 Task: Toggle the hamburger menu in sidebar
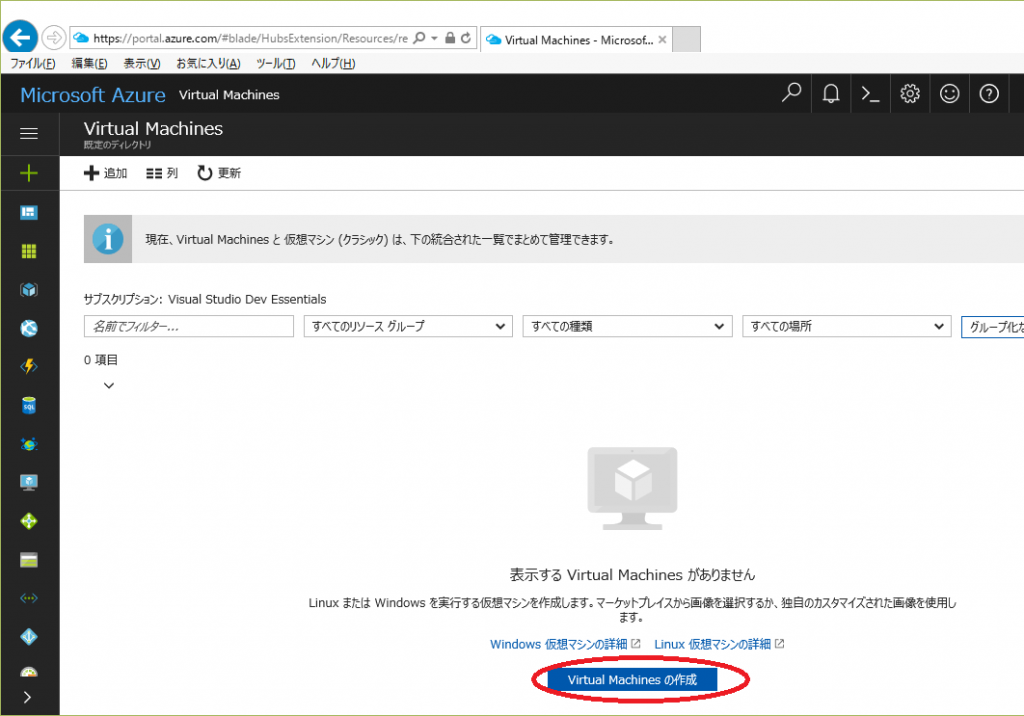pyautogui.click(x=29, y=134)
